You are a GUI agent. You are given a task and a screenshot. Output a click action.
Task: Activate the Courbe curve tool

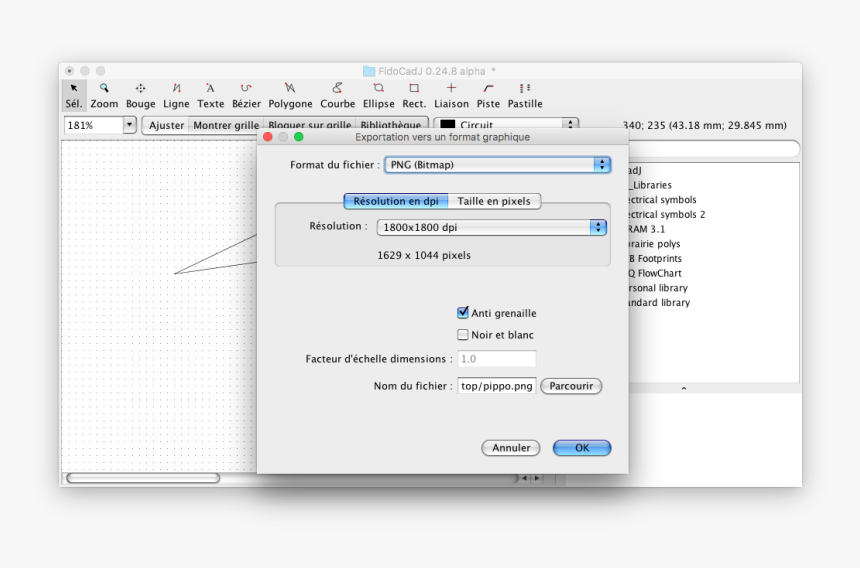click(x=337, y=95)
